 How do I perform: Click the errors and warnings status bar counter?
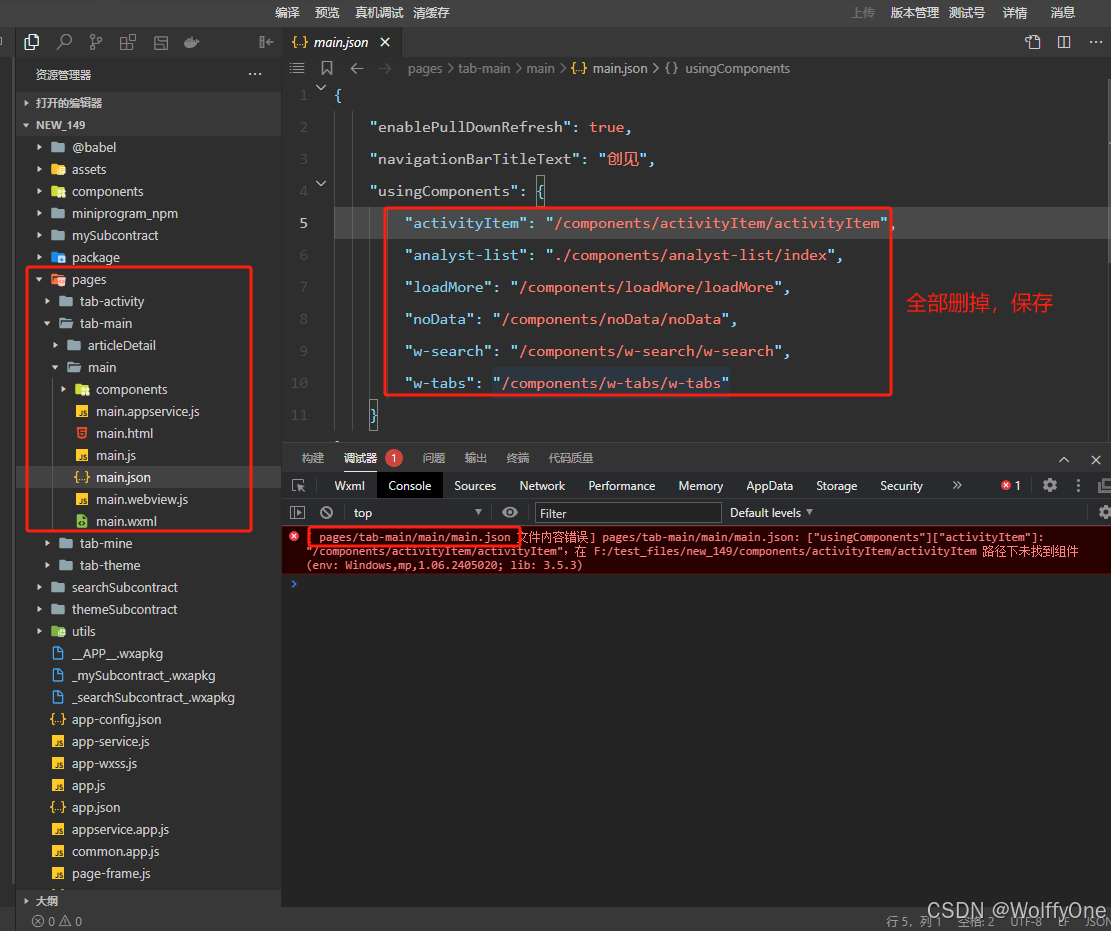pos(57,921)
